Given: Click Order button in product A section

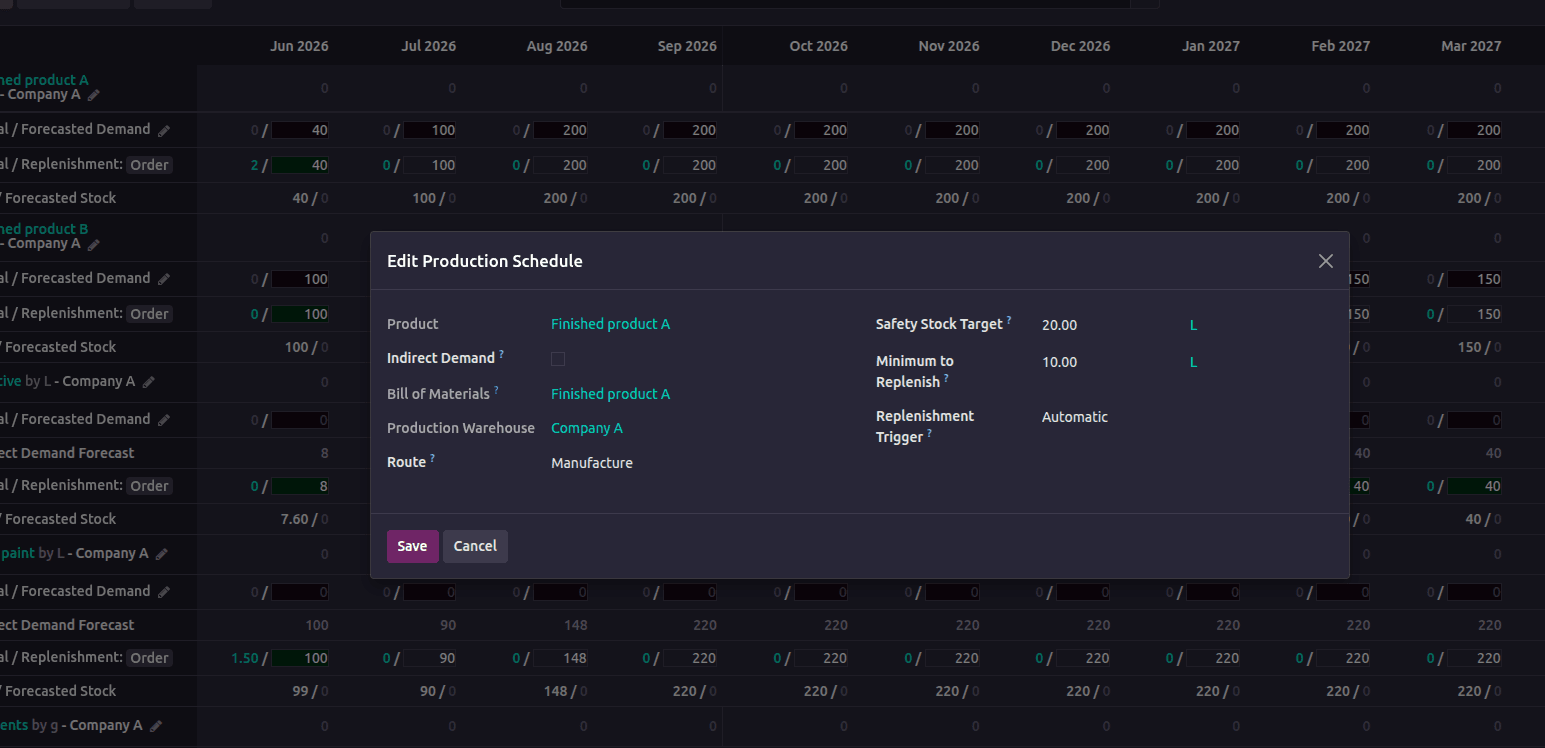Looking at the screenshot, I should [x=149, y=165].
